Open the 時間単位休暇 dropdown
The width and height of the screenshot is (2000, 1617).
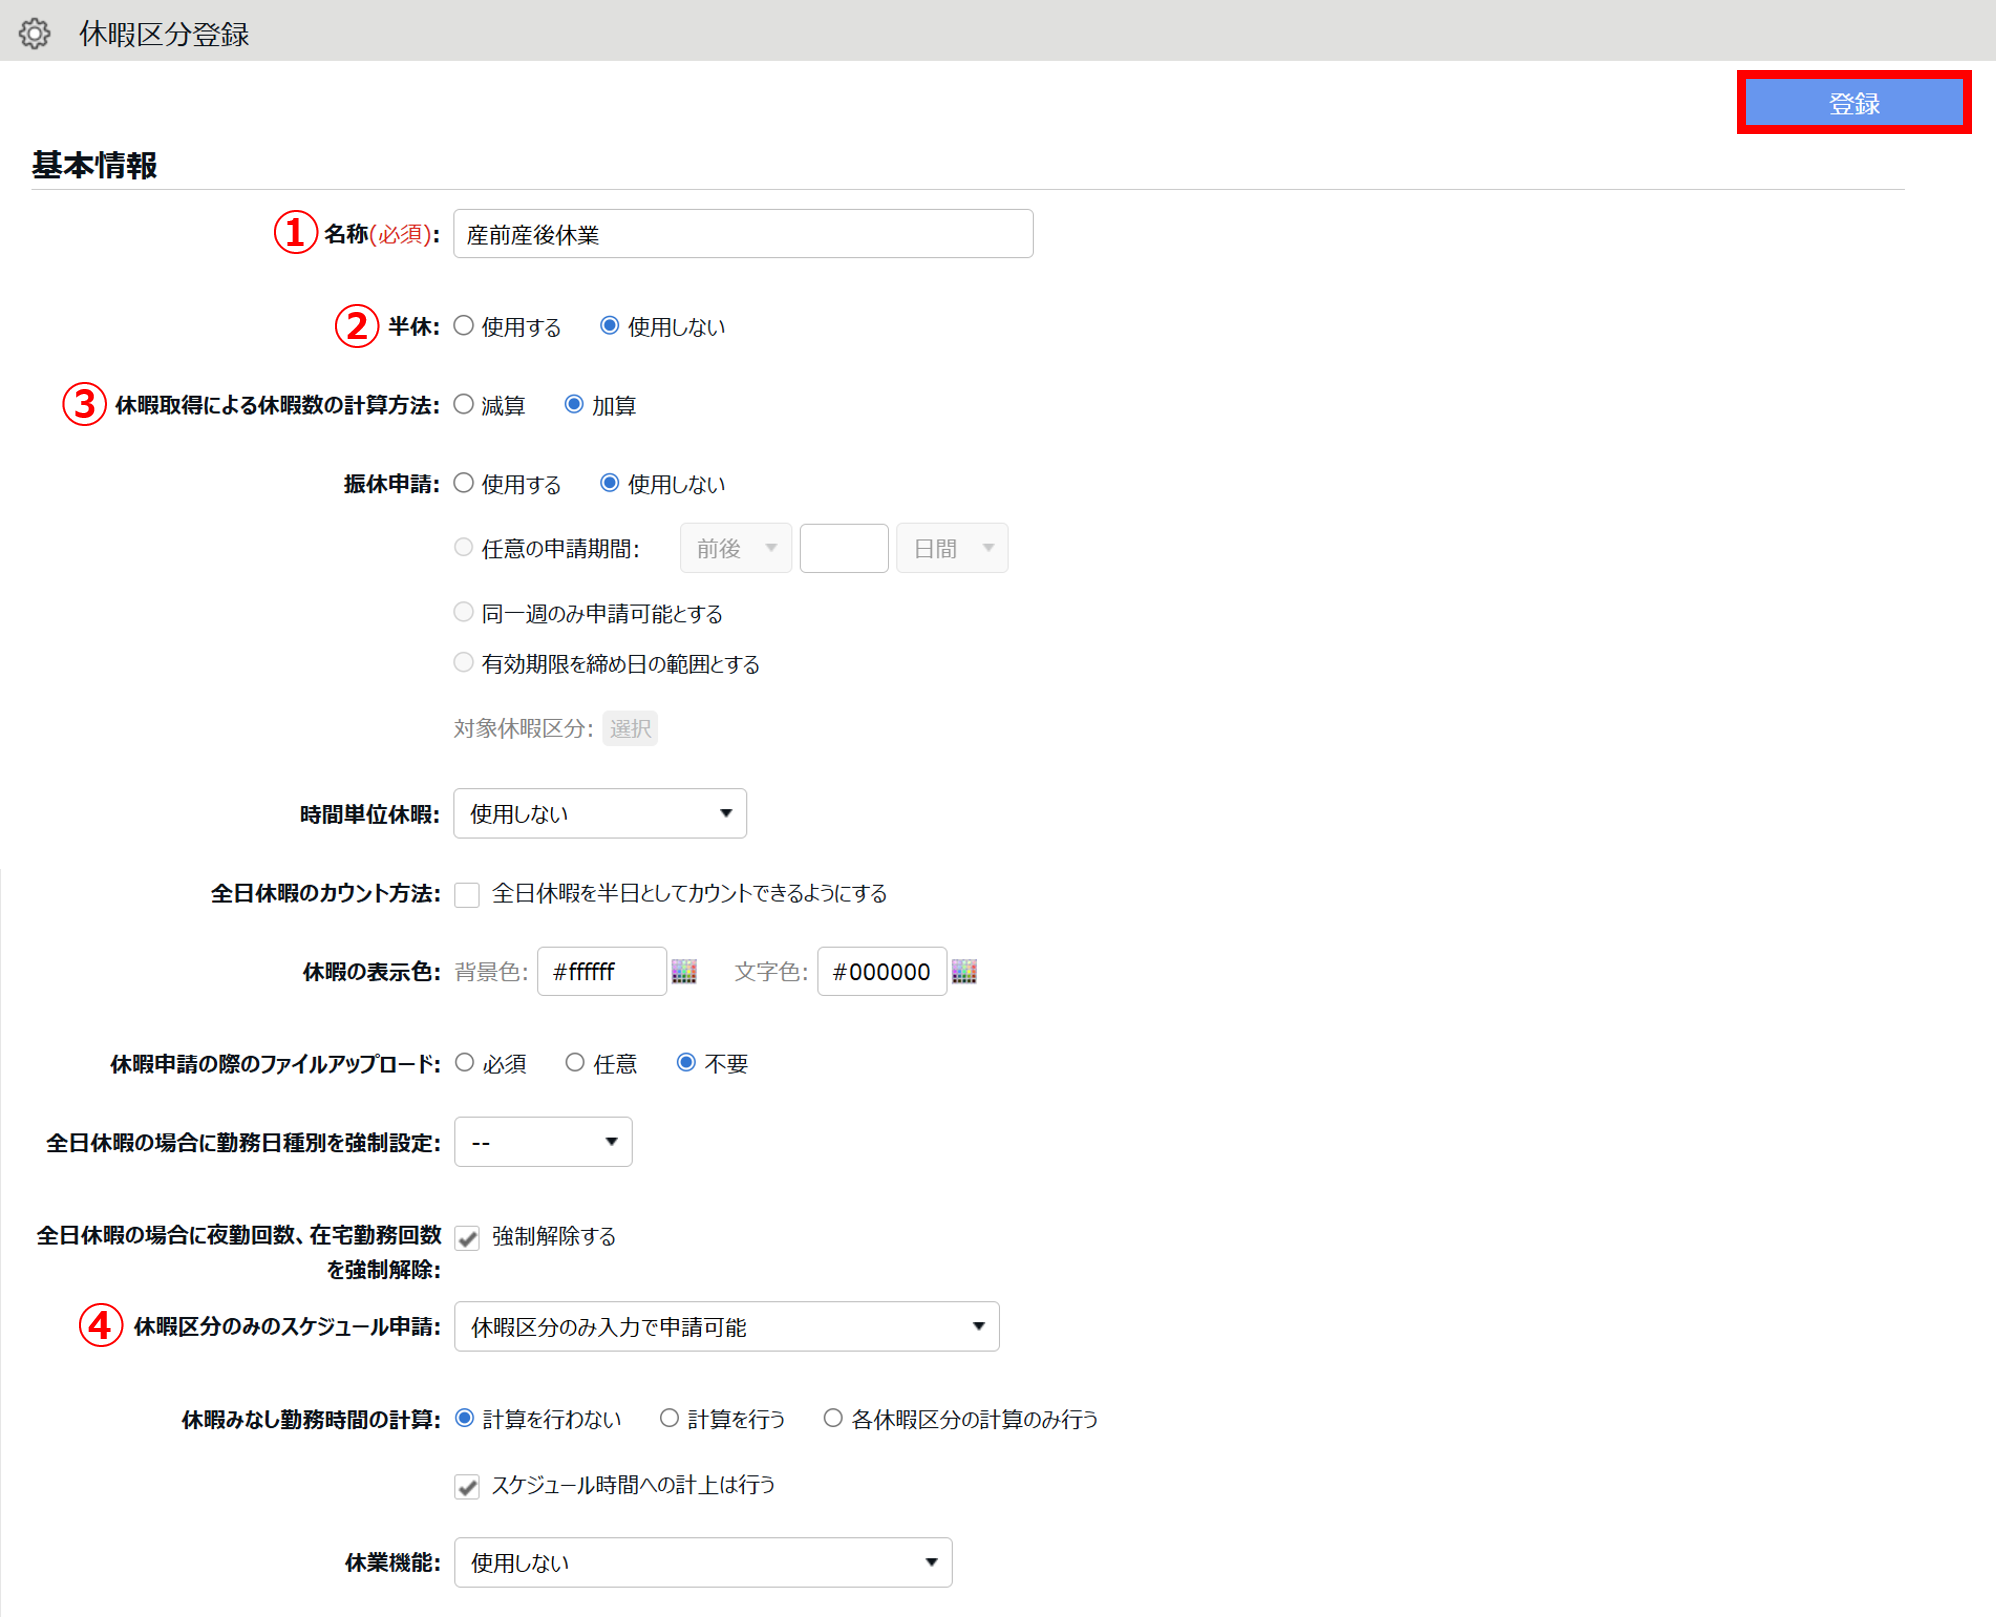[x=600, y=814]
